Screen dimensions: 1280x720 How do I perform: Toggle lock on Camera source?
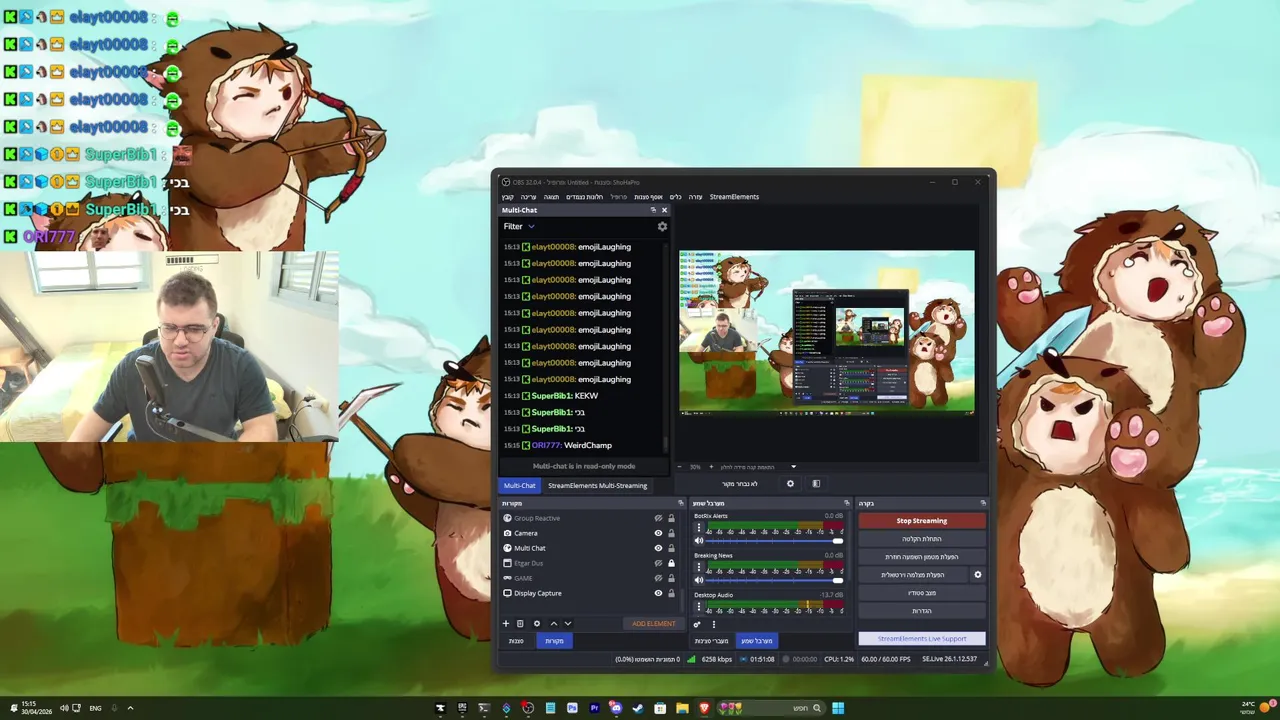pyautogui.click(x=671, y=533)
